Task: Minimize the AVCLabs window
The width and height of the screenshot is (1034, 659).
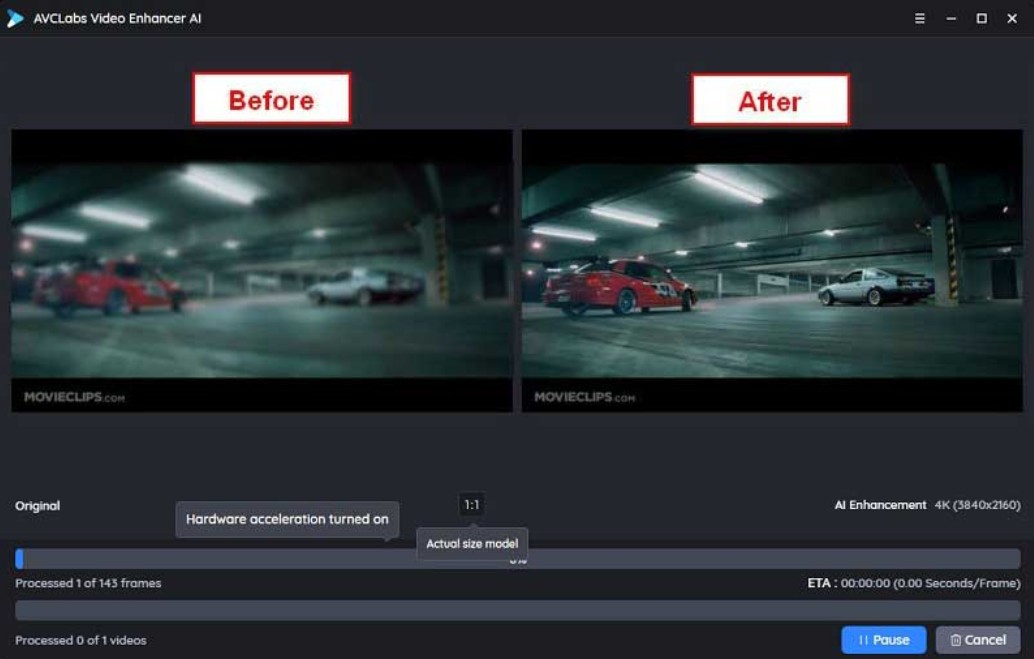Action: click(951, 18)
